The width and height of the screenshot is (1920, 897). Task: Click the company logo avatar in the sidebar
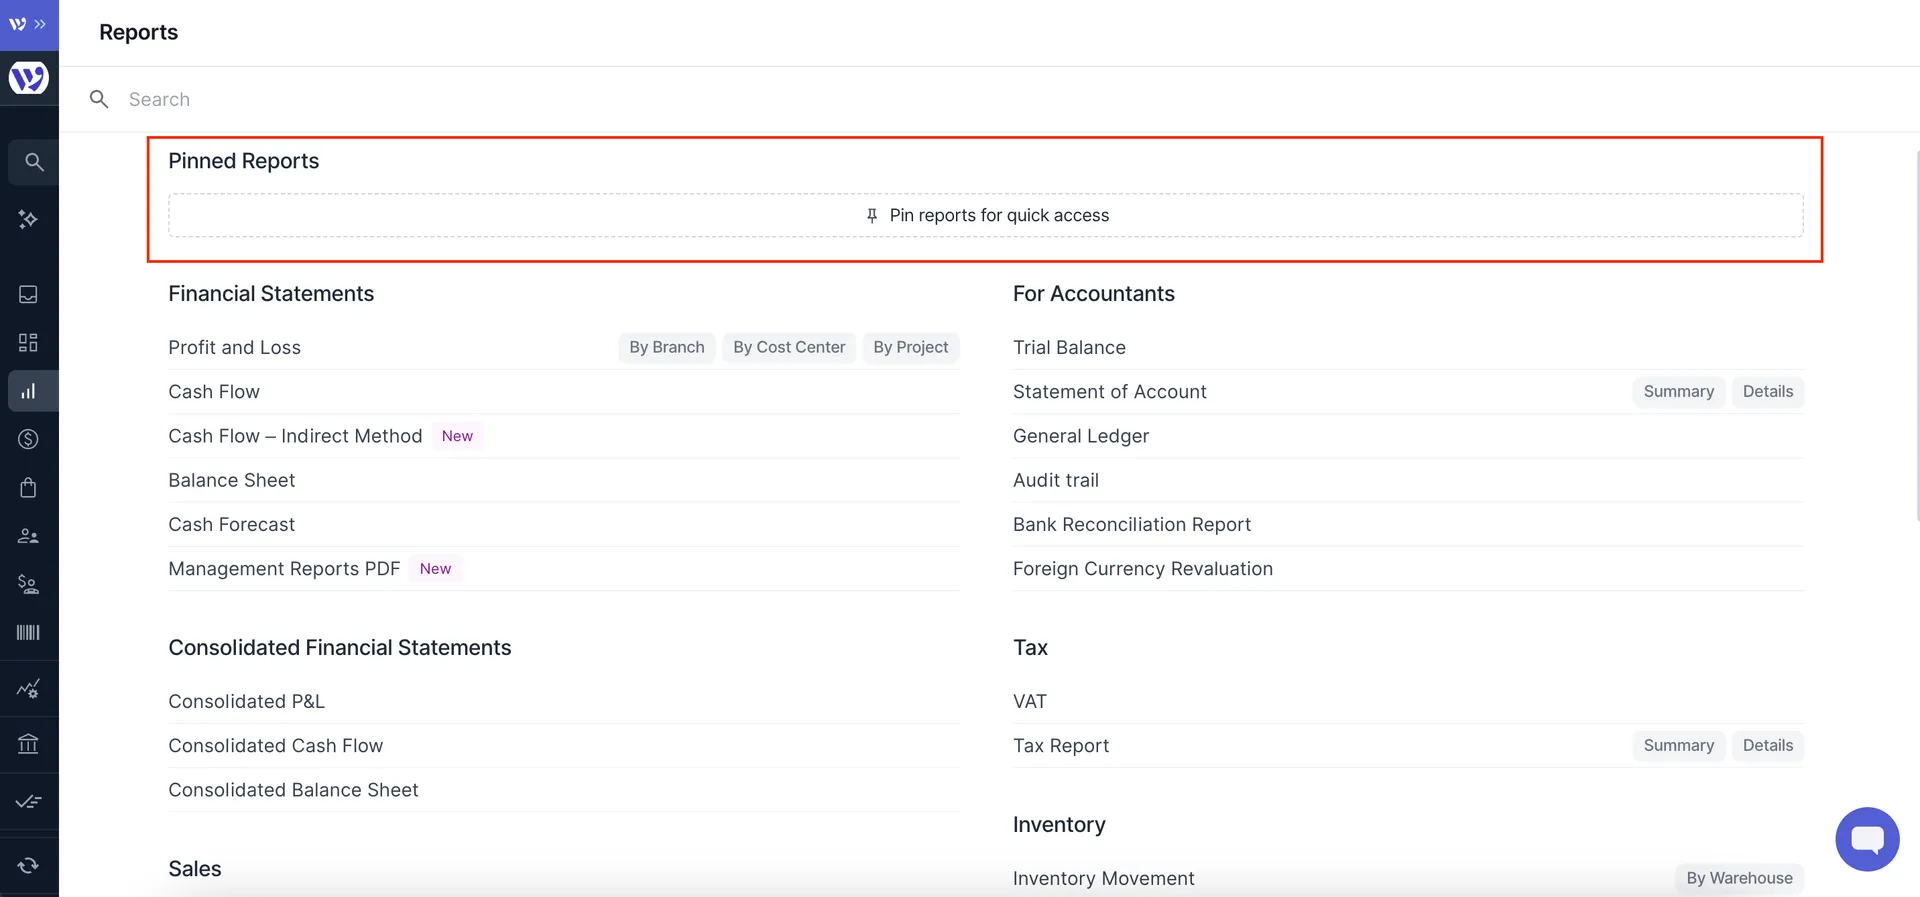(x=29, y=78)
